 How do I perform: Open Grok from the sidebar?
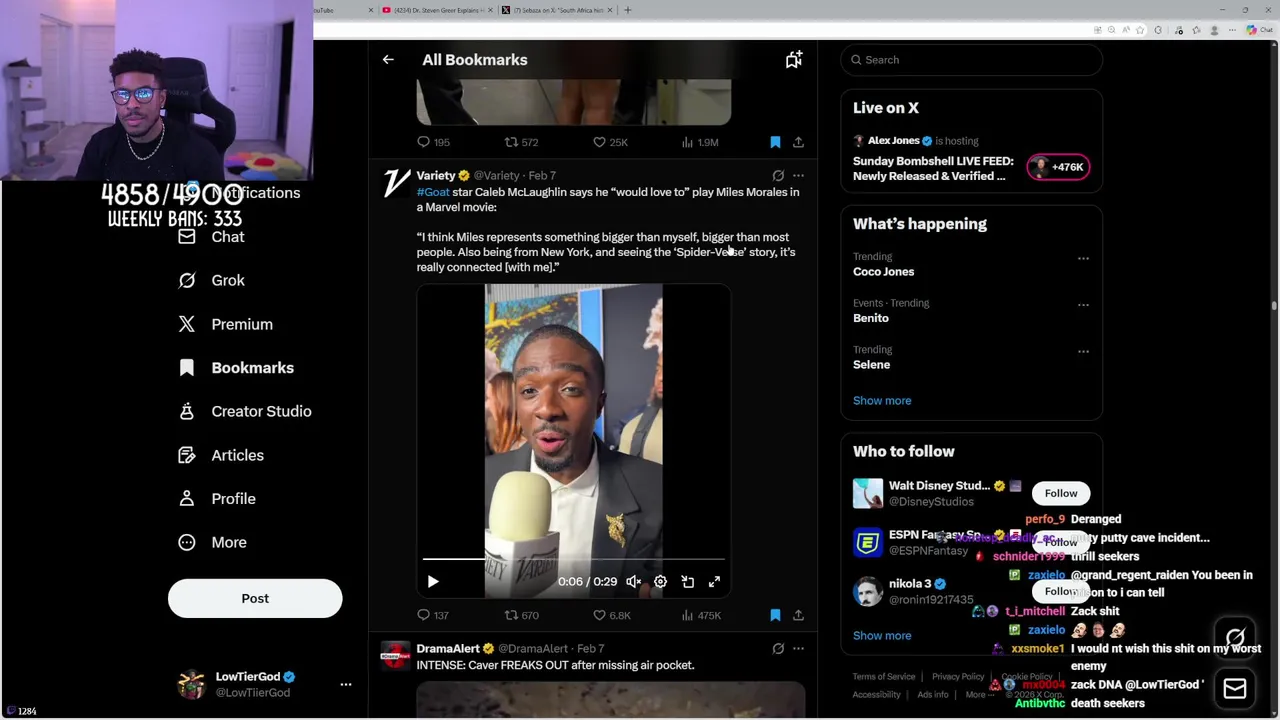(211, 280)
